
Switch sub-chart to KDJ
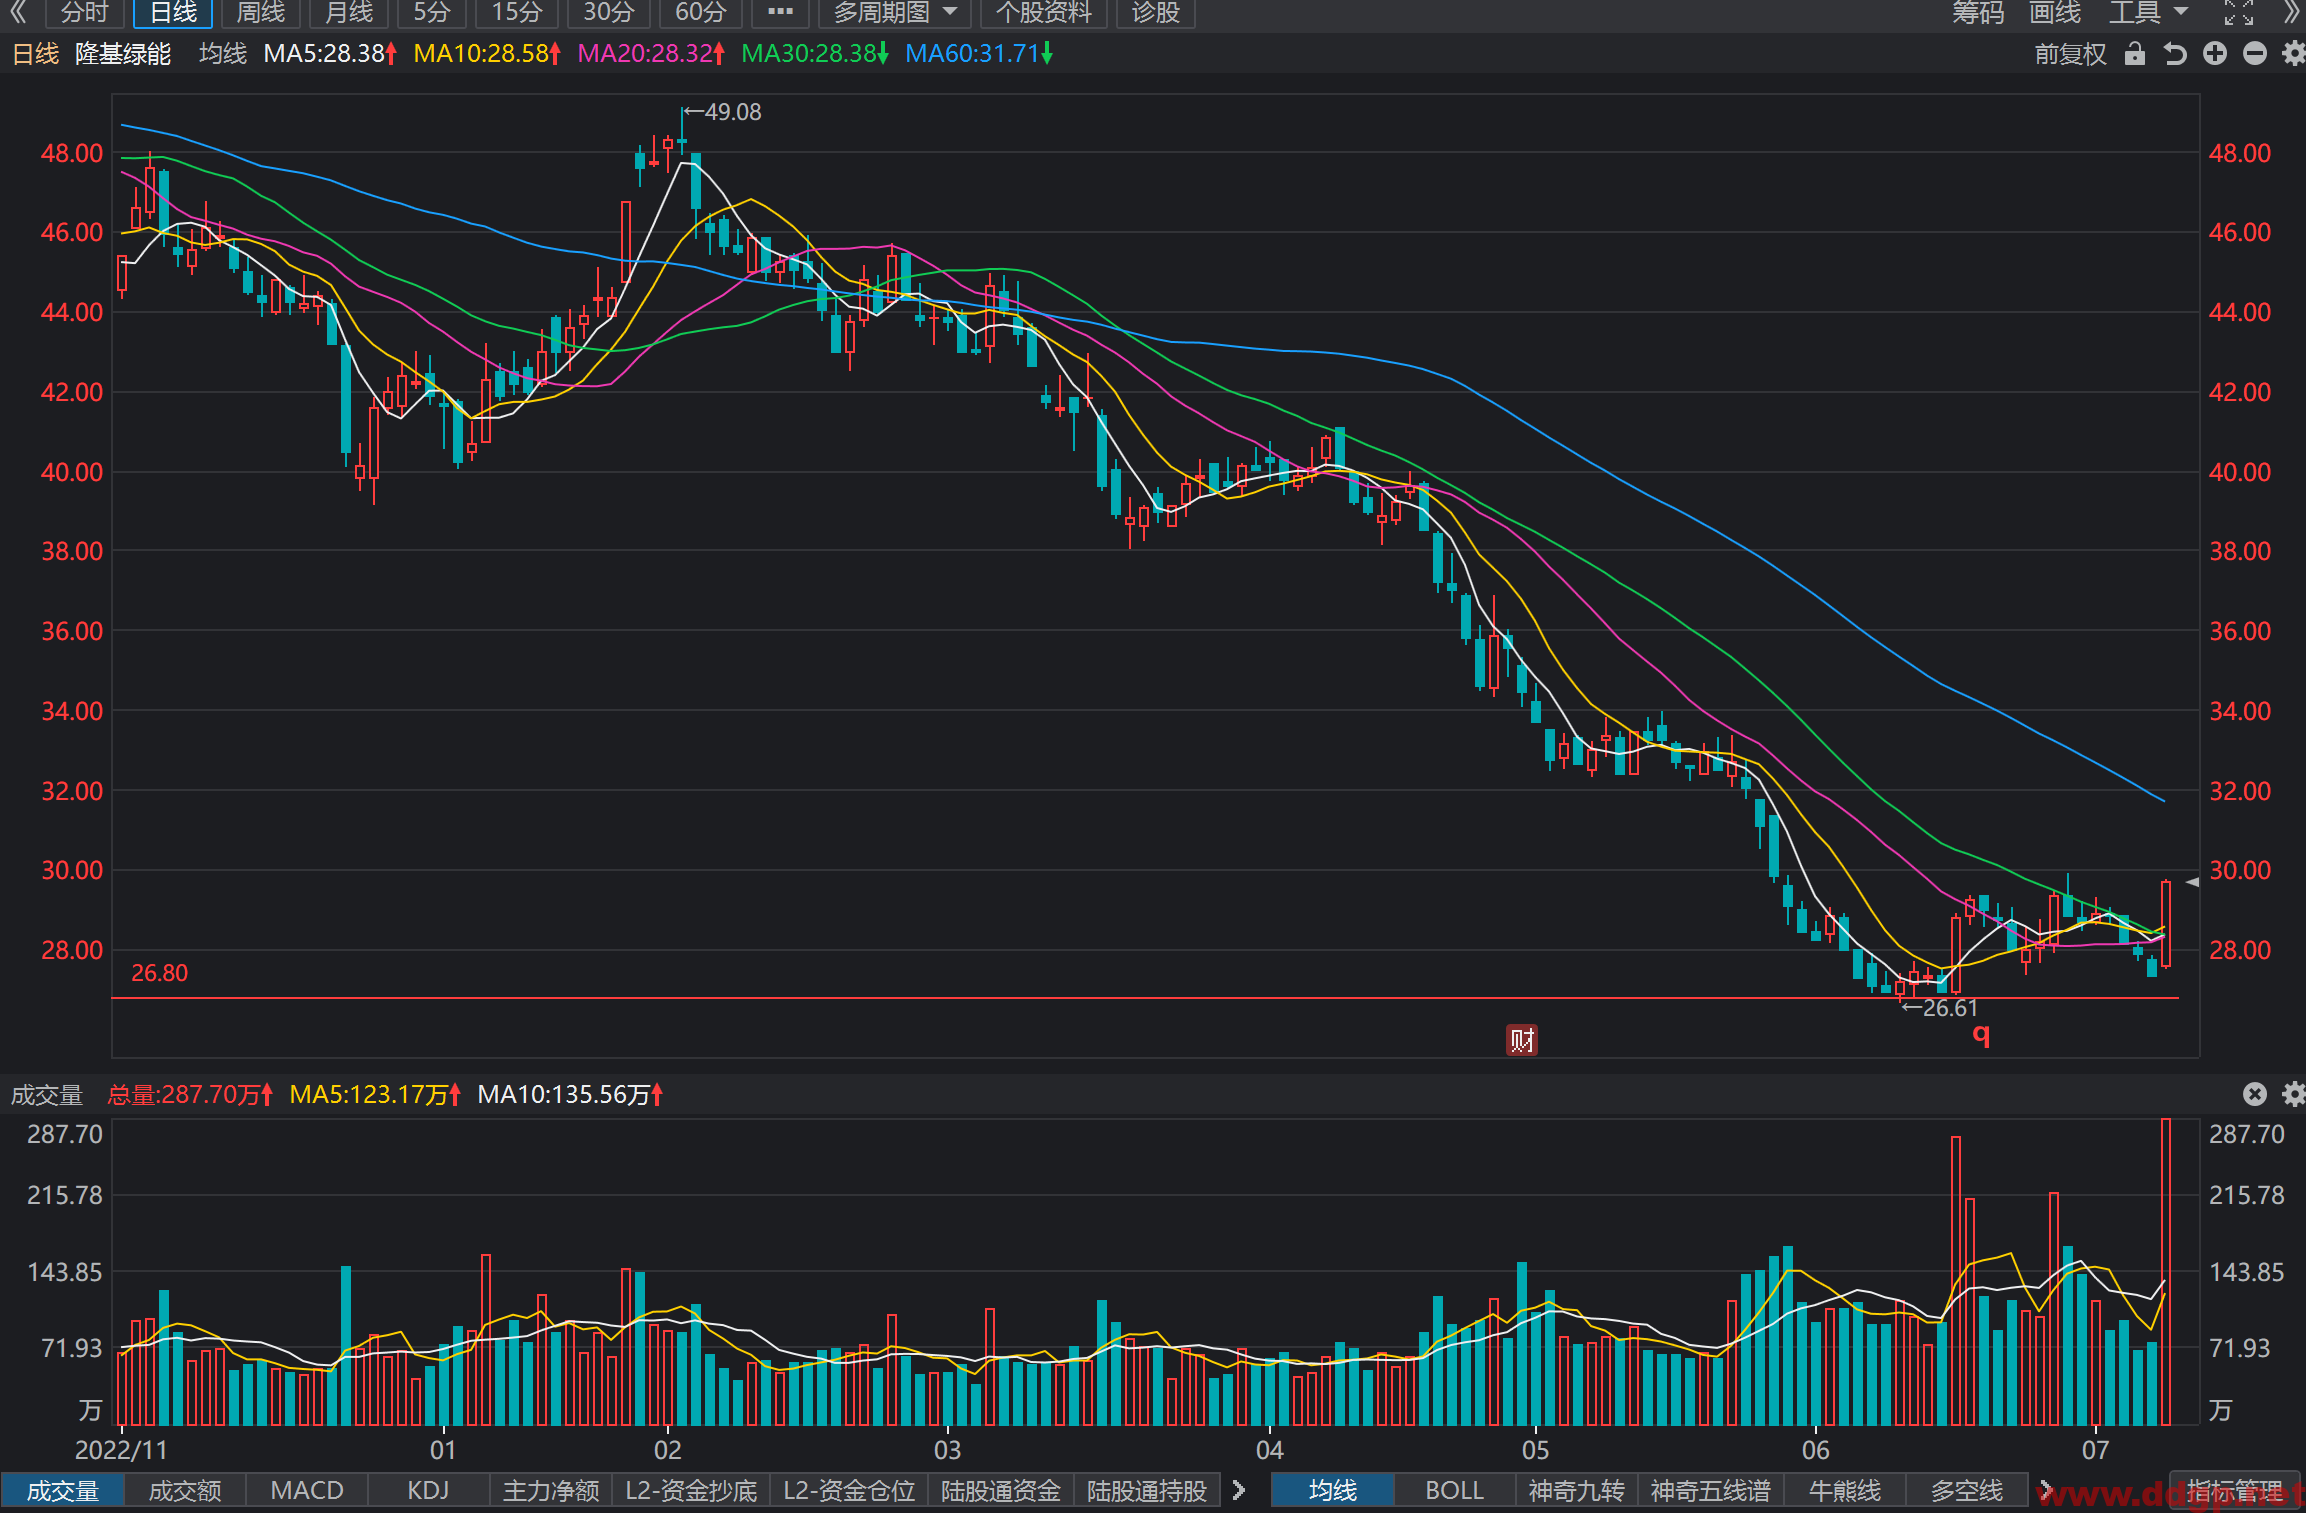point(428,1491)
